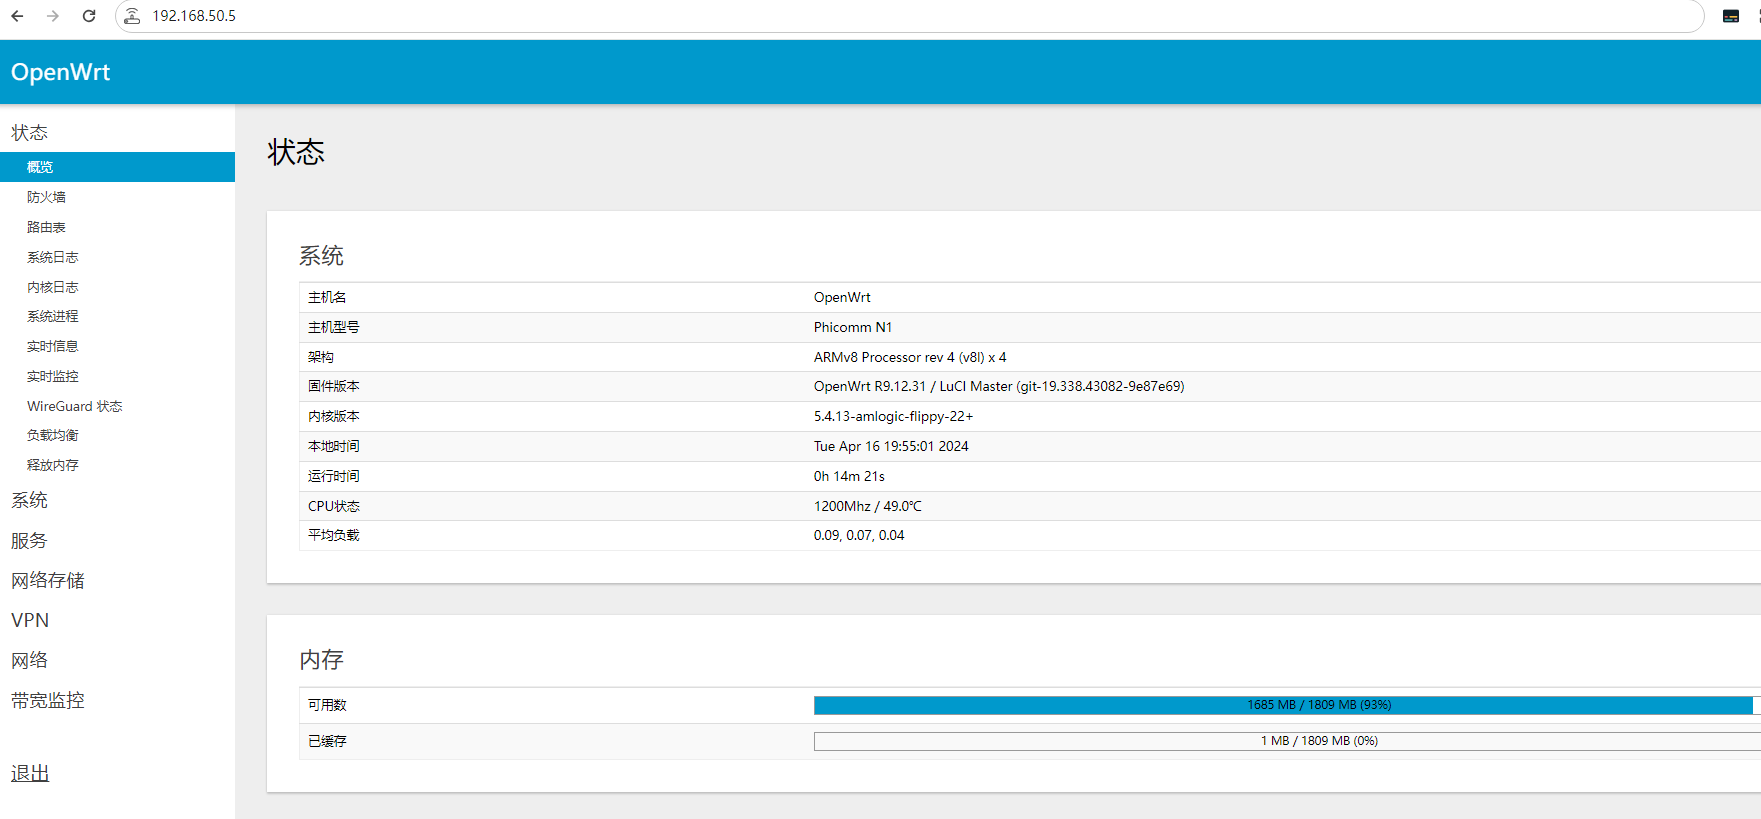Open WireGuard 状态 page
1761x819 pixels.
click(x=75, y=406)
